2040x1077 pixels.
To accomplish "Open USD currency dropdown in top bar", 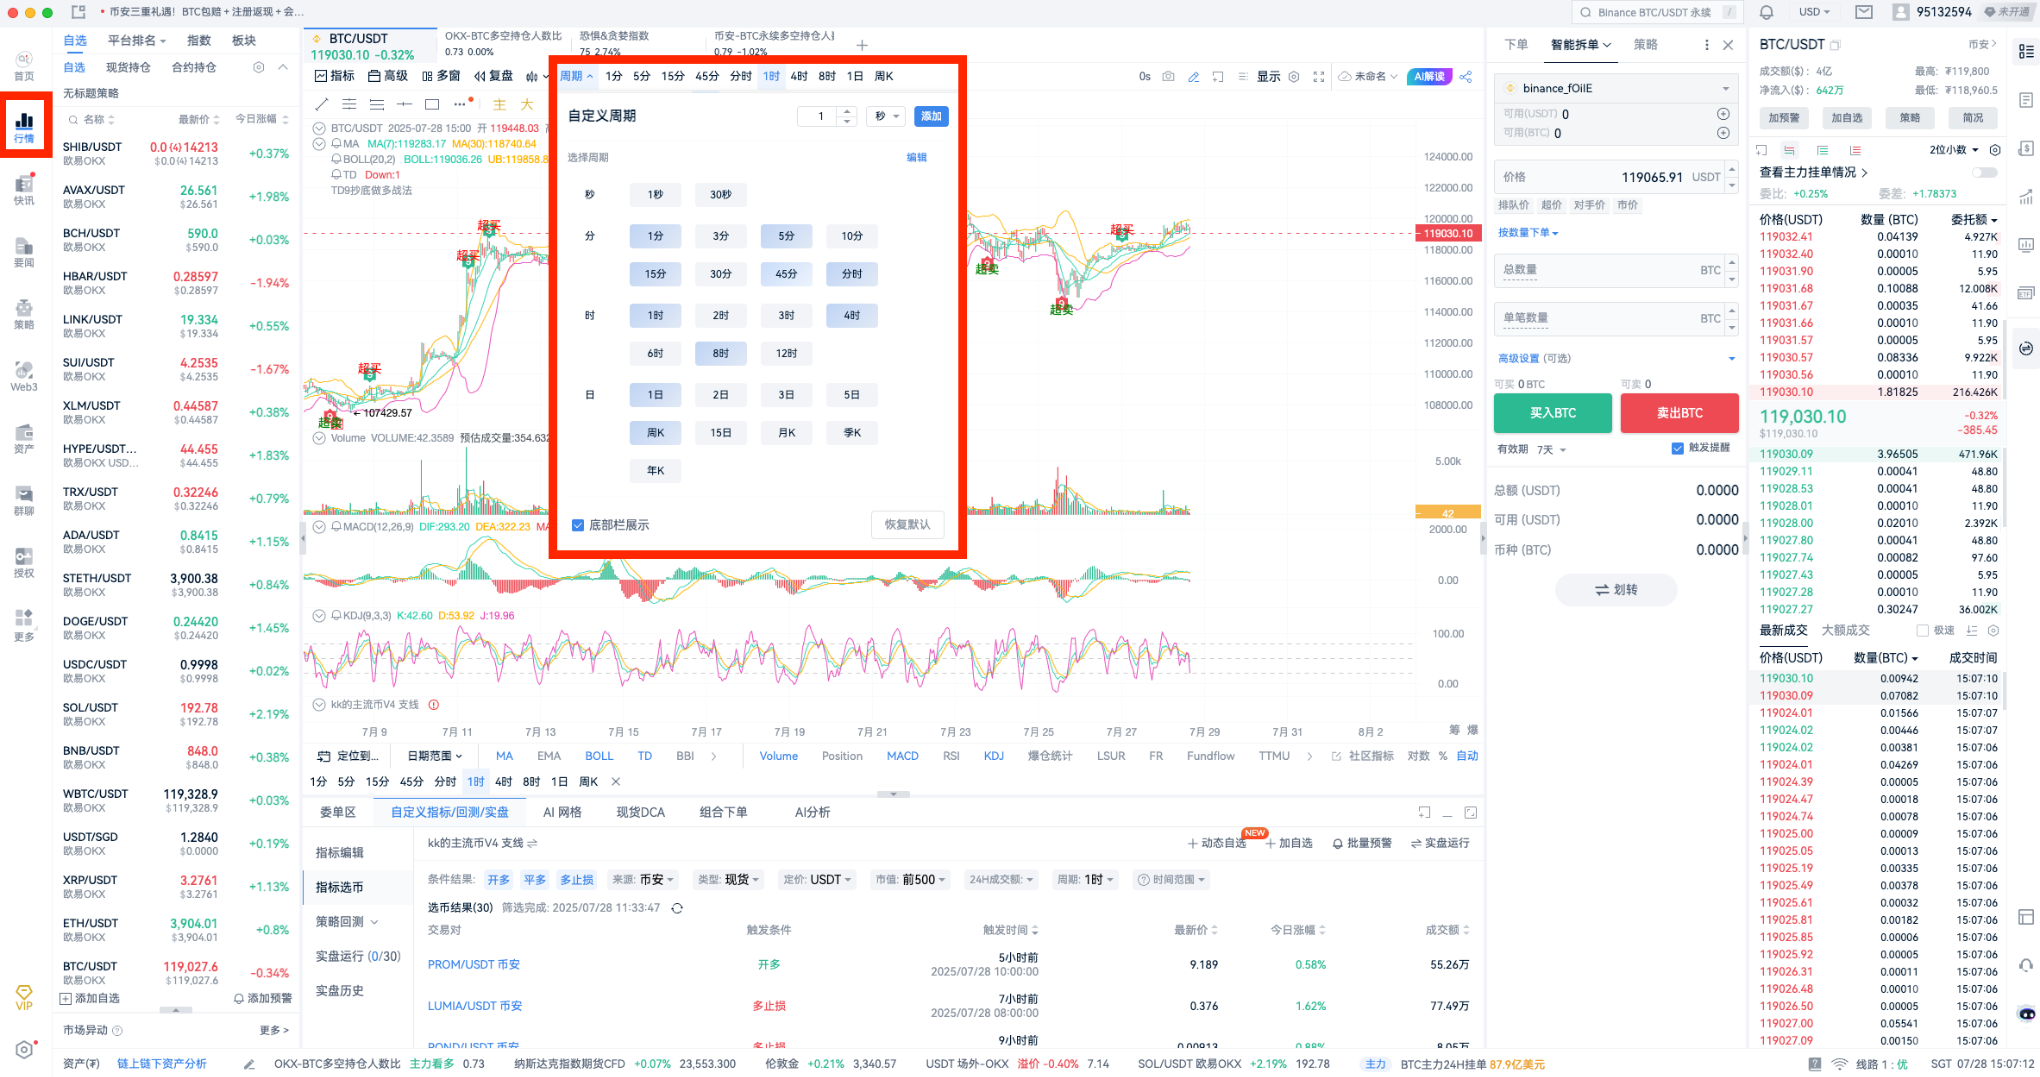I will [1814, 12].
